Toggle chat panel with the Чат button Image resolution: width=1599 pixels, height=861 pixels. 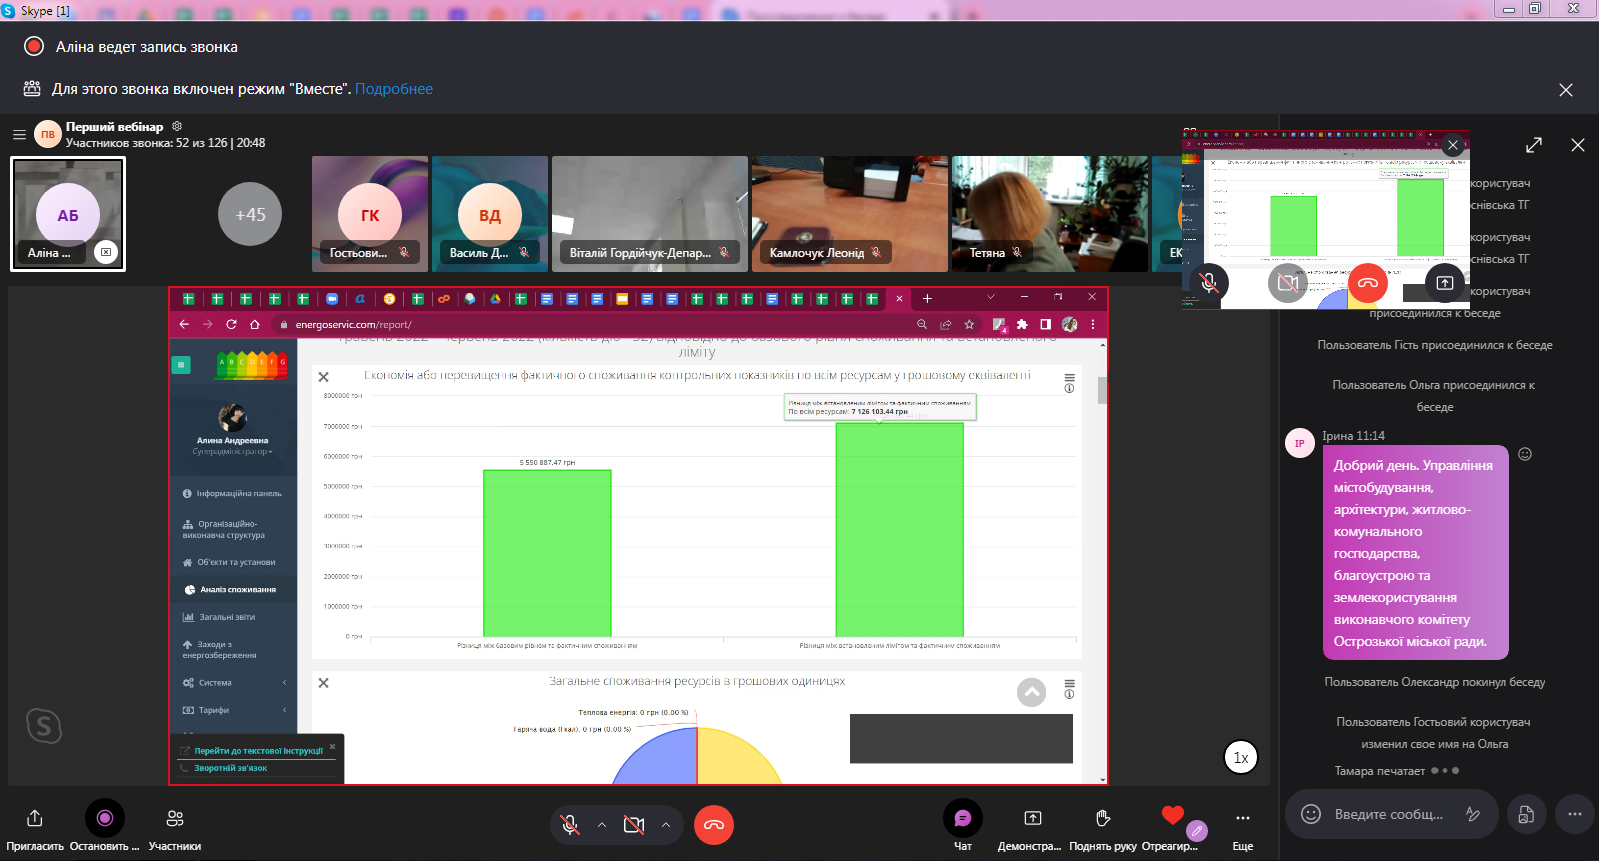963,818
